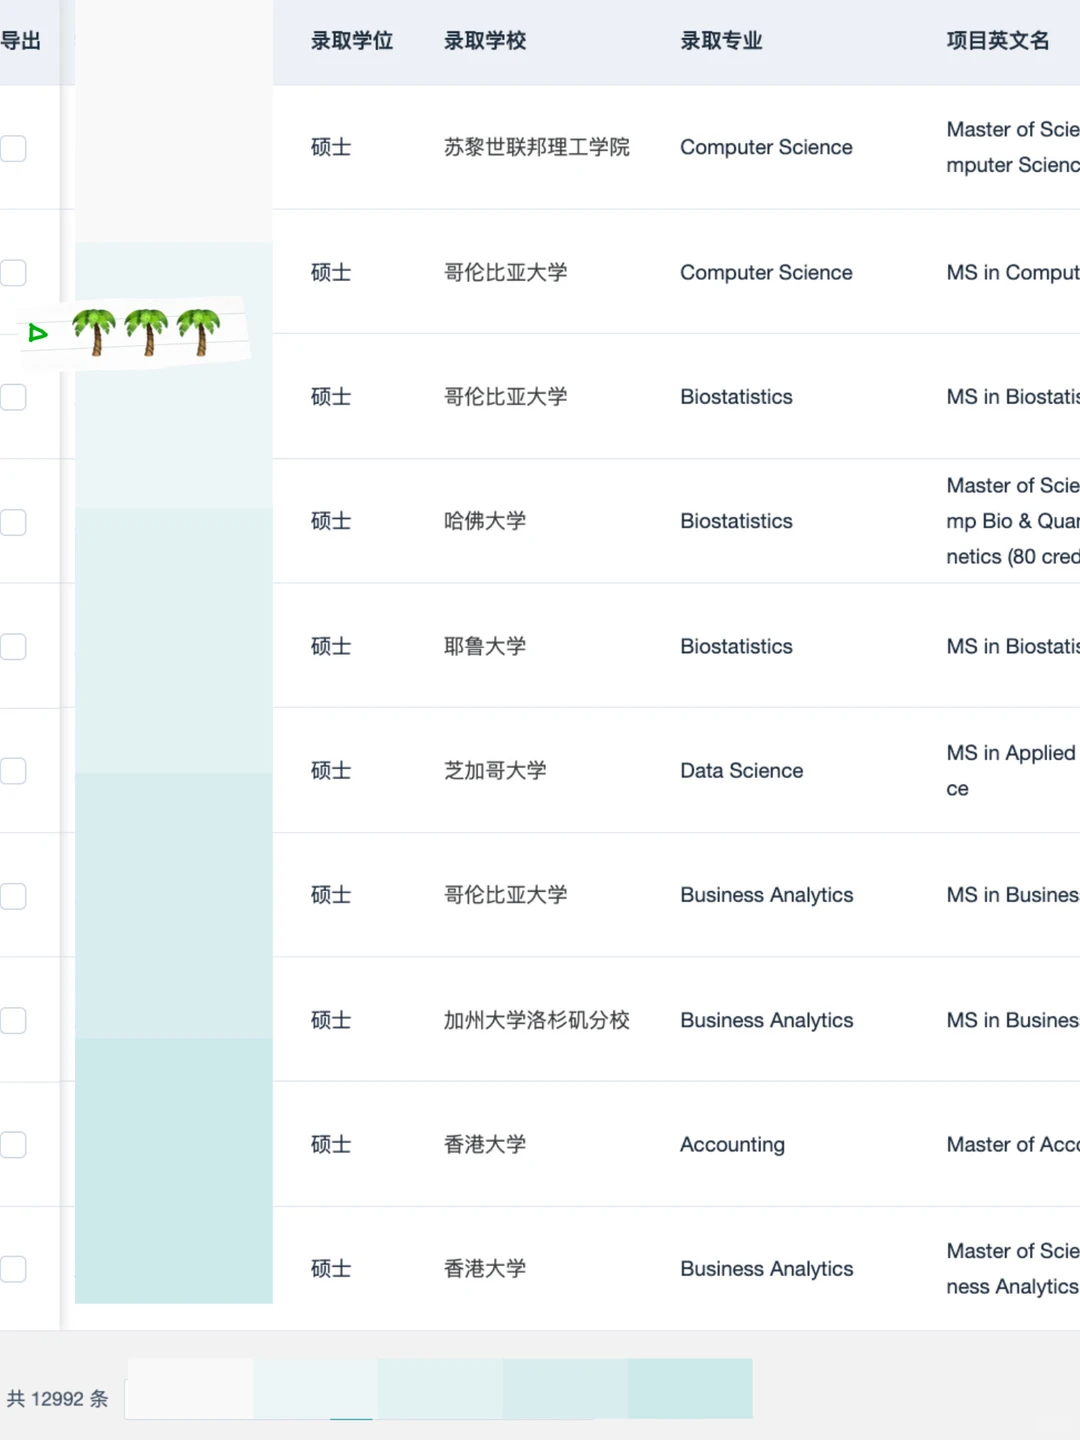1080x1440 pixels.
Task: Click the Data Science major cell
Action: (x=742, y=770)
